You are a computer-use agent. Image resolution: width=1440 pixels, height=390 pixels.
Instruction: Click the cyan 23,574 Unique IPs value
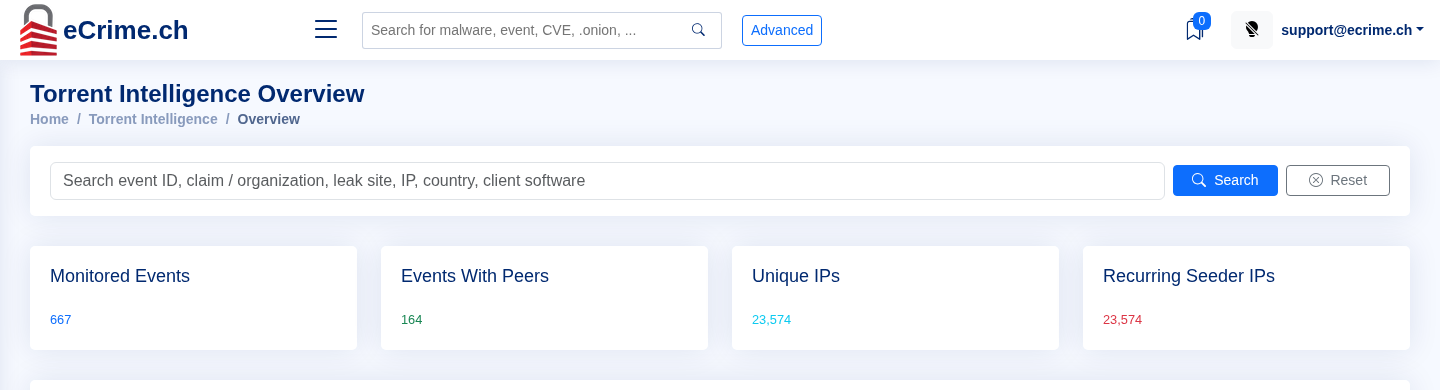pos(772,320)
